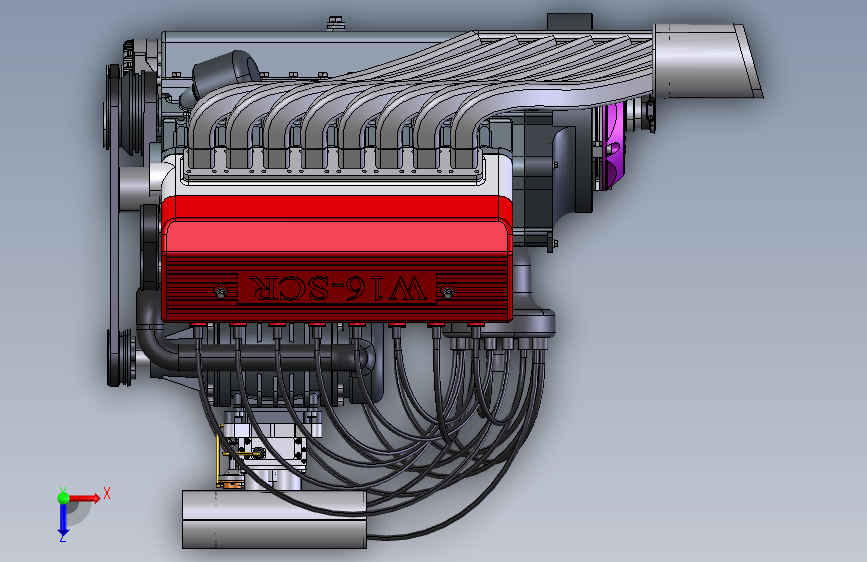Viewport: 867px width, 562px height.
Task: Select the purple component behind the intake duct
Action: (613, 147)
